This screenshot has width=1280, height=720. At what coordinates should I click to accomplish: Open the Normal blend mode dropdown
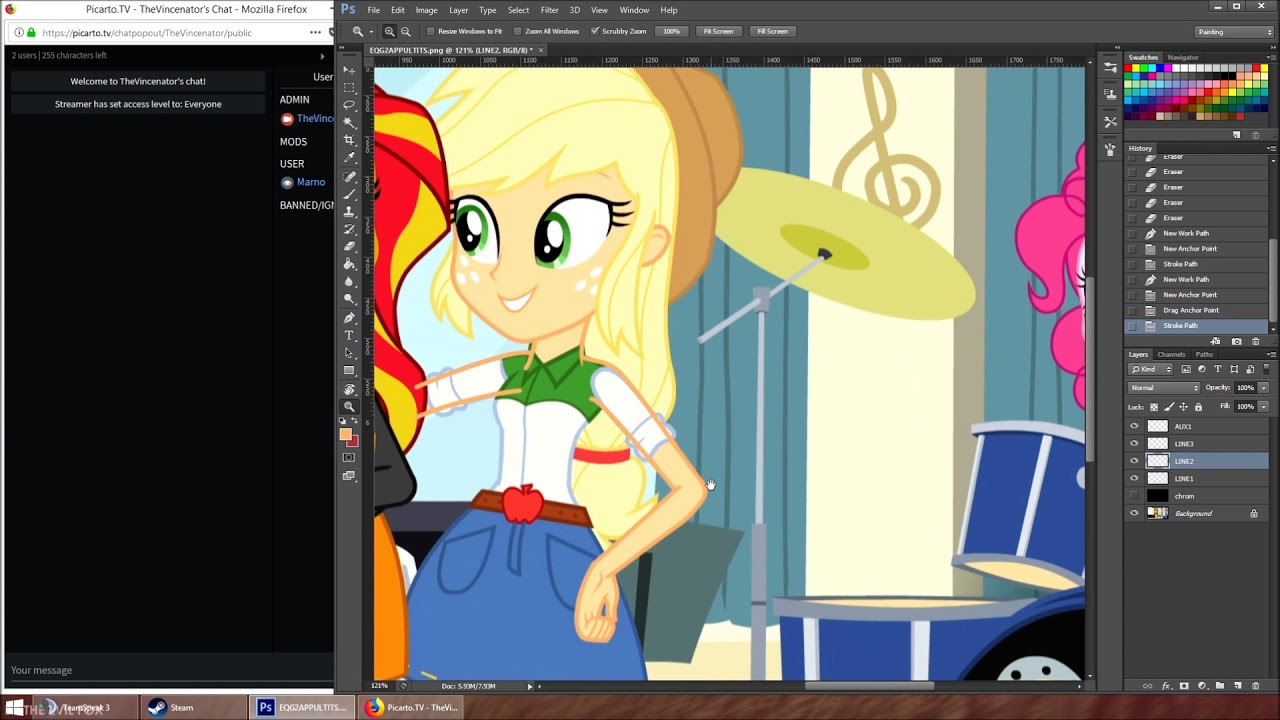[1164, 388]
